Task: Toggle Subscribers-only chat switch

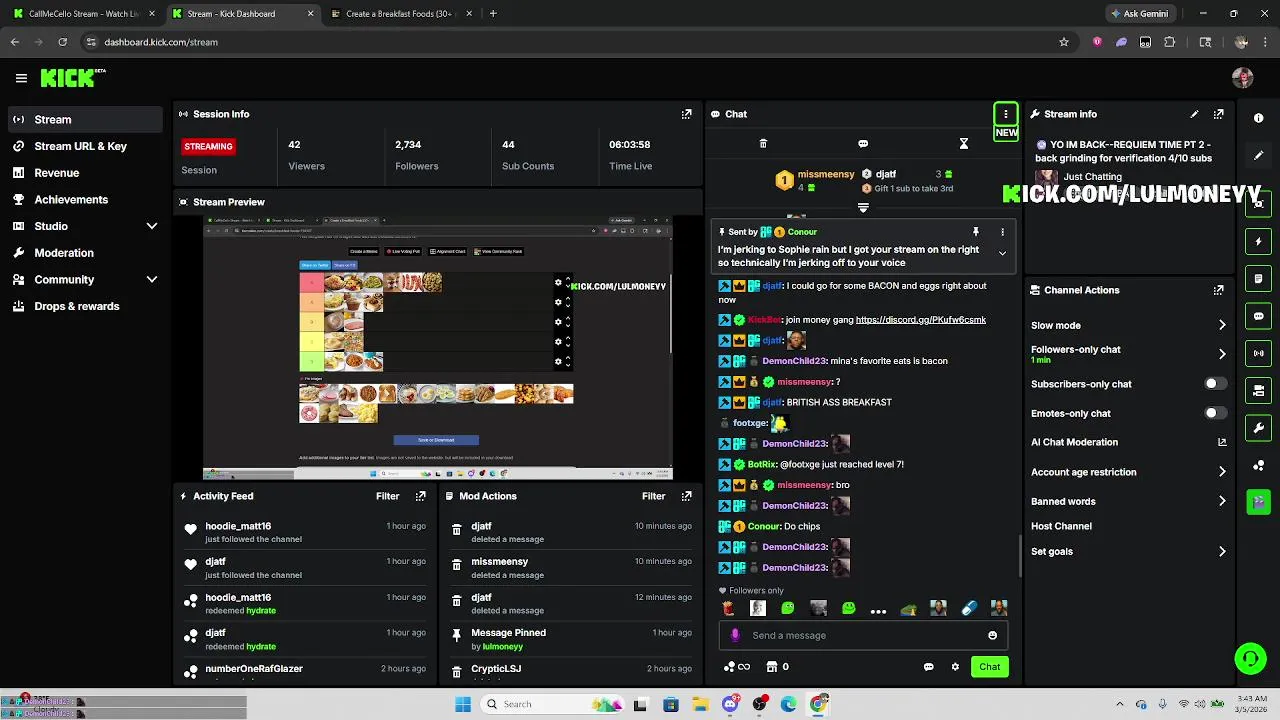Action: [x=1215, y=384]
